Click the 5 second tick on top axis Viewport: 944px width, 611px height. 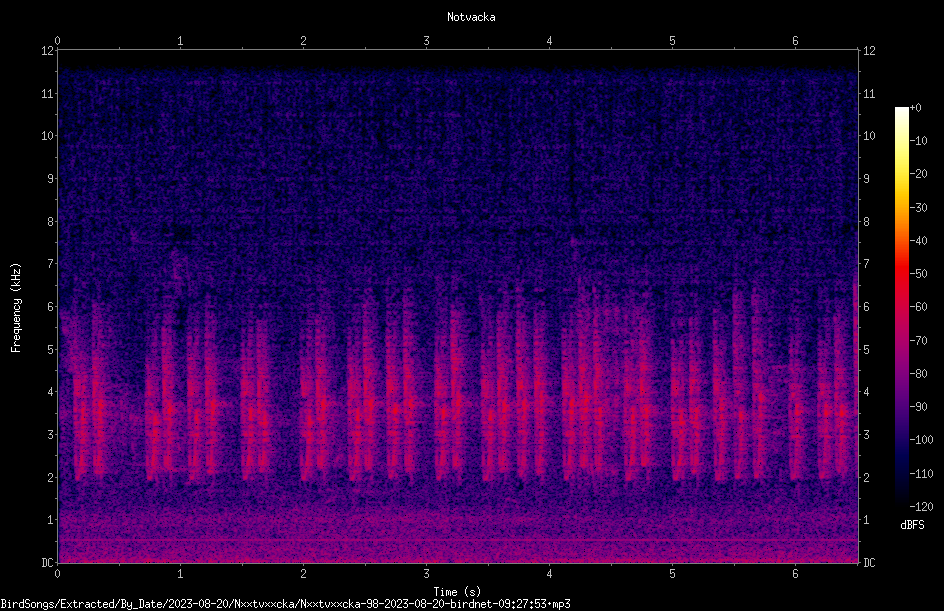(672, 40)
